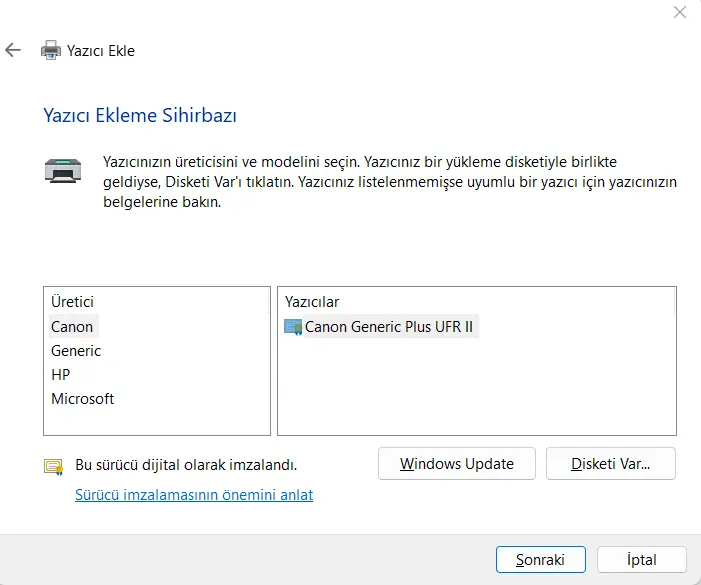Select Canon in the Üretici list
The height and width of the screenshot is (585, 701).
[72, 327]
